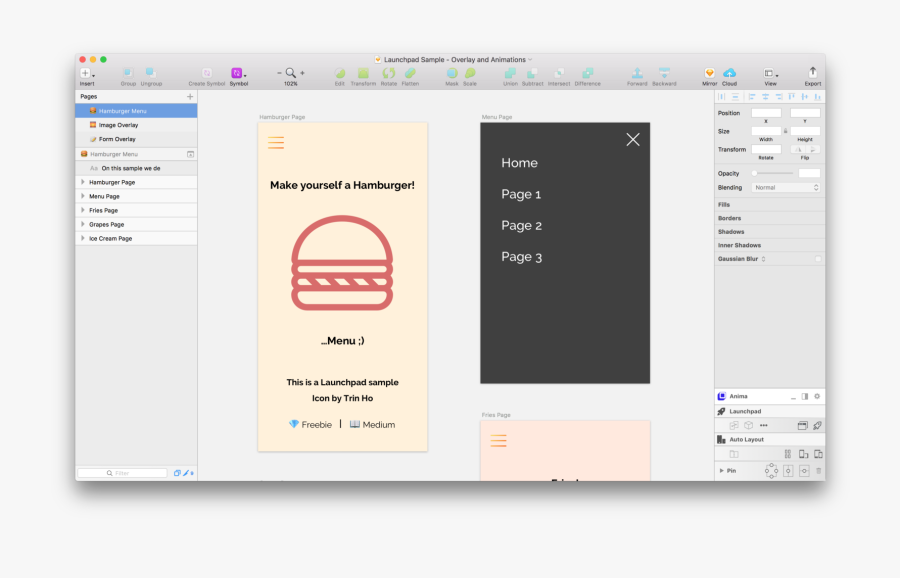Click the Launchpad browser preview icon
This screenshot has width=900, height=578.
(802, 425)
